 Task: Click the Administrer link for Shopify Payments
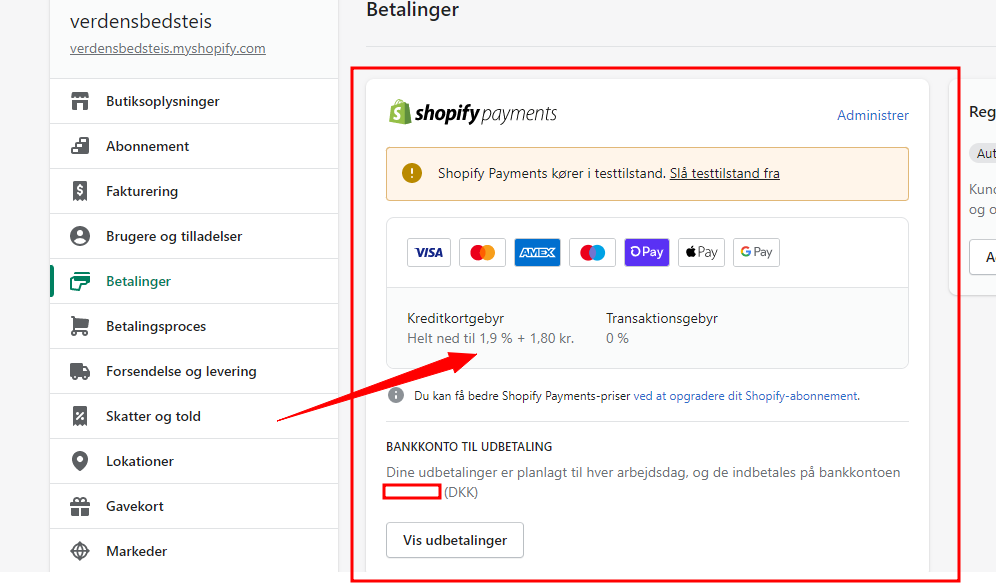(x=872, y=115)
